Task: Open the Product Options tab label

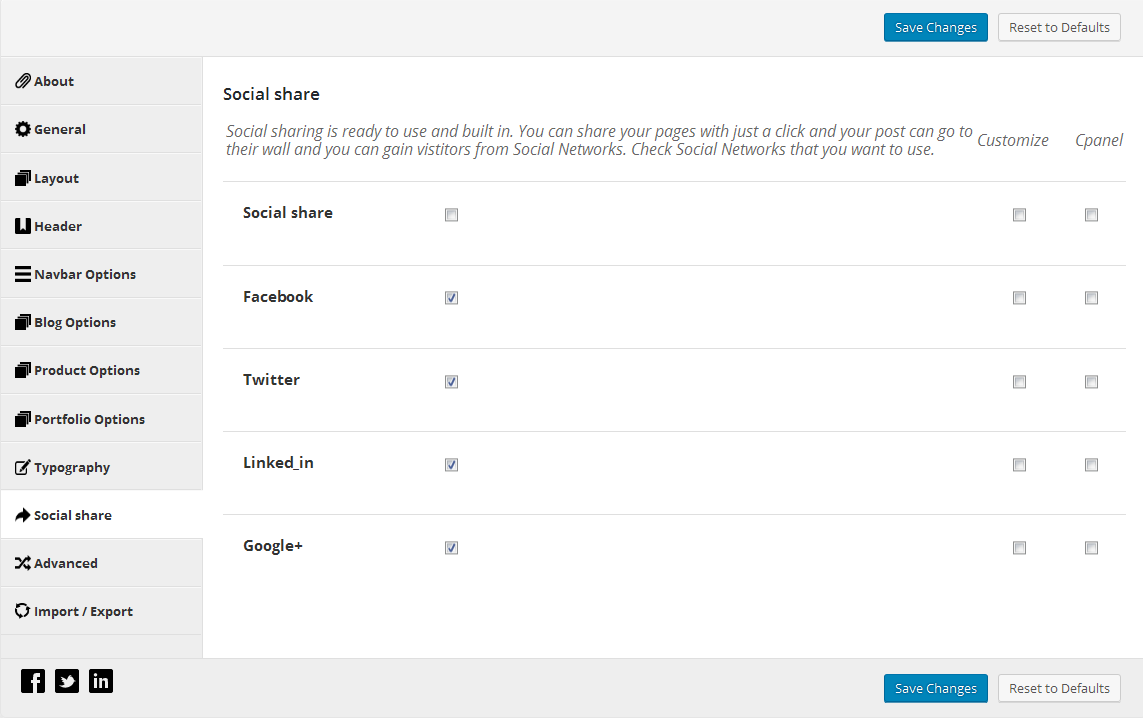Action: 87,371
